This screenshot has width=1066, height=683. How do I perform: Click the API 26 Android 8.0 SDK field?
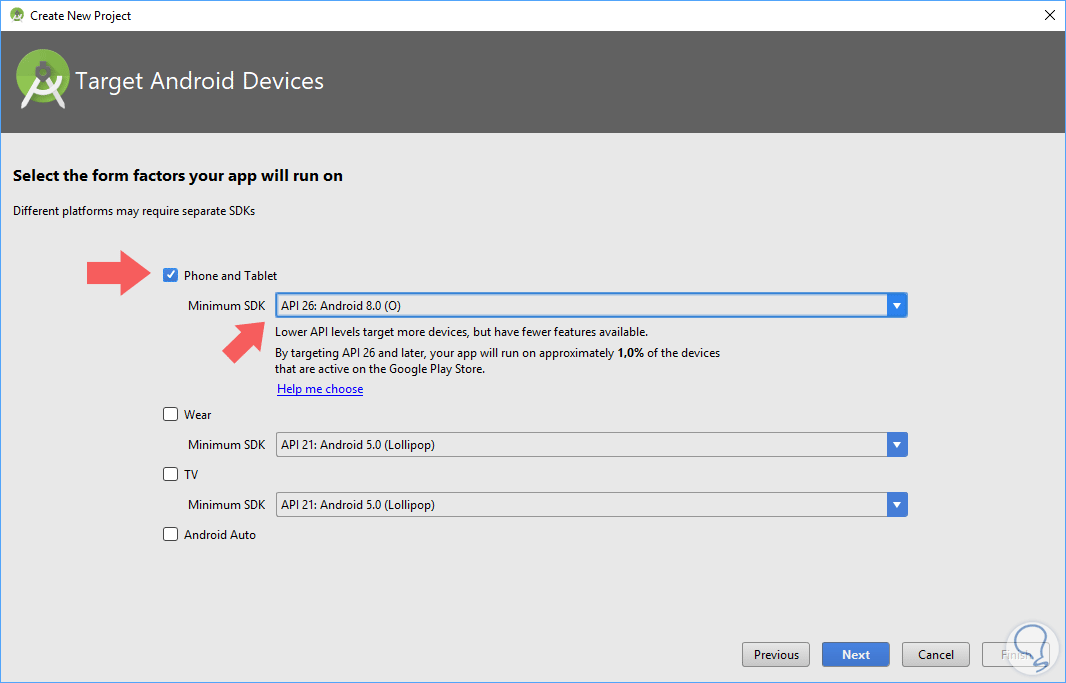[580, 306]
